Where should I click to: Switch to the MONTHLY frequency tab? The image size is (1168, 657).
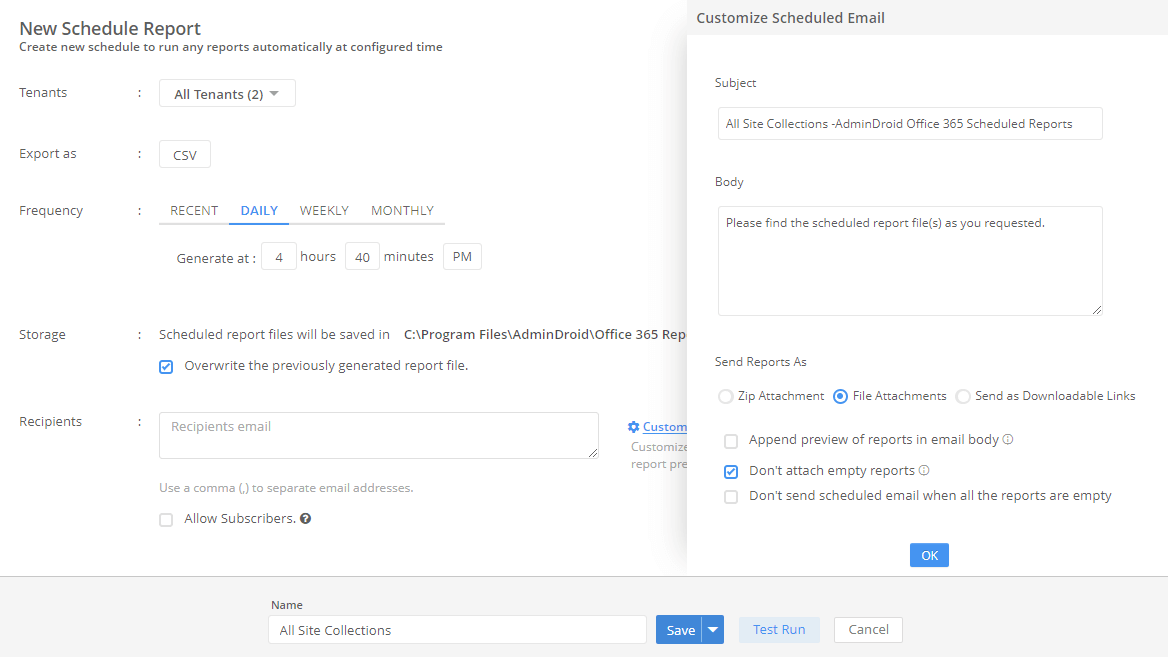pyautogui.click(x=402, y=211)
